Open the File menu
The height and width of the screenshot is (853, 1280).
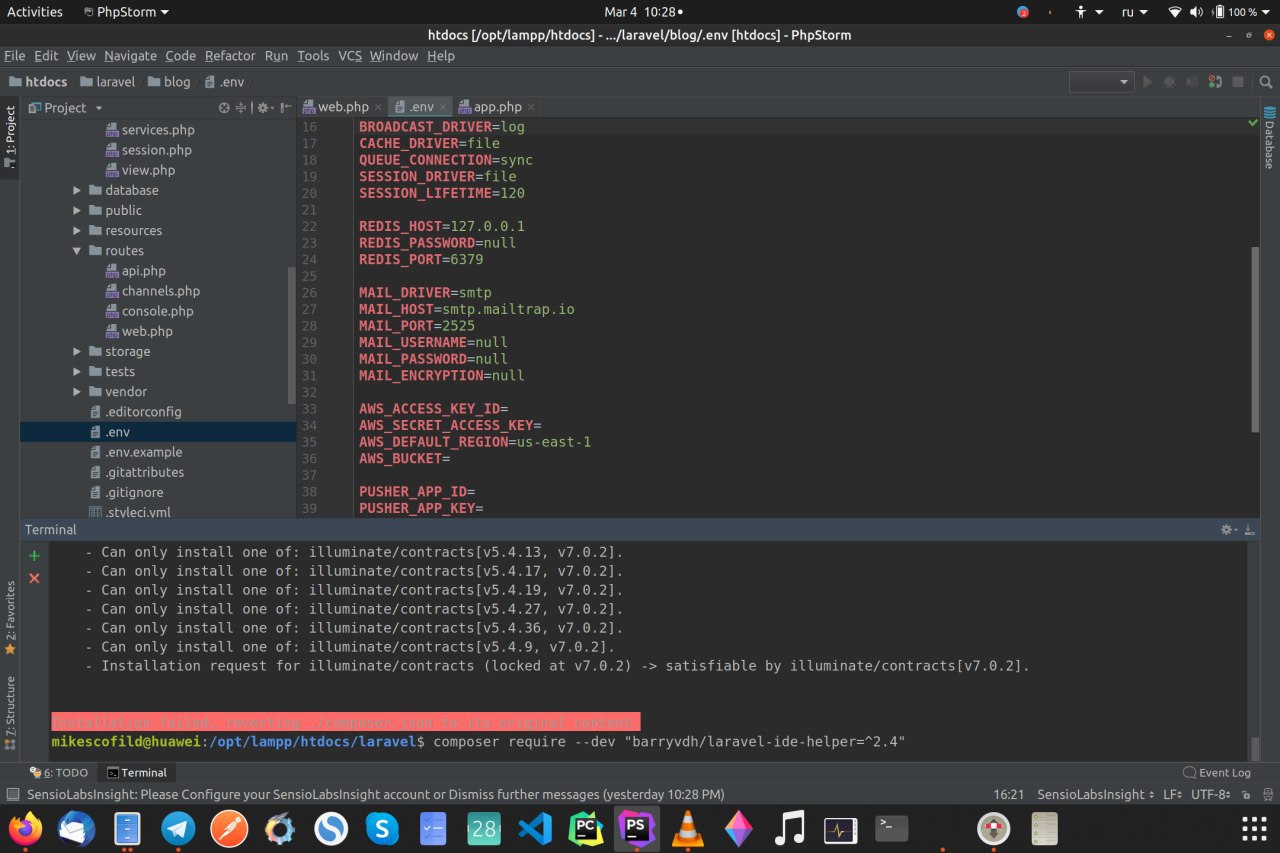coord(14,56)
